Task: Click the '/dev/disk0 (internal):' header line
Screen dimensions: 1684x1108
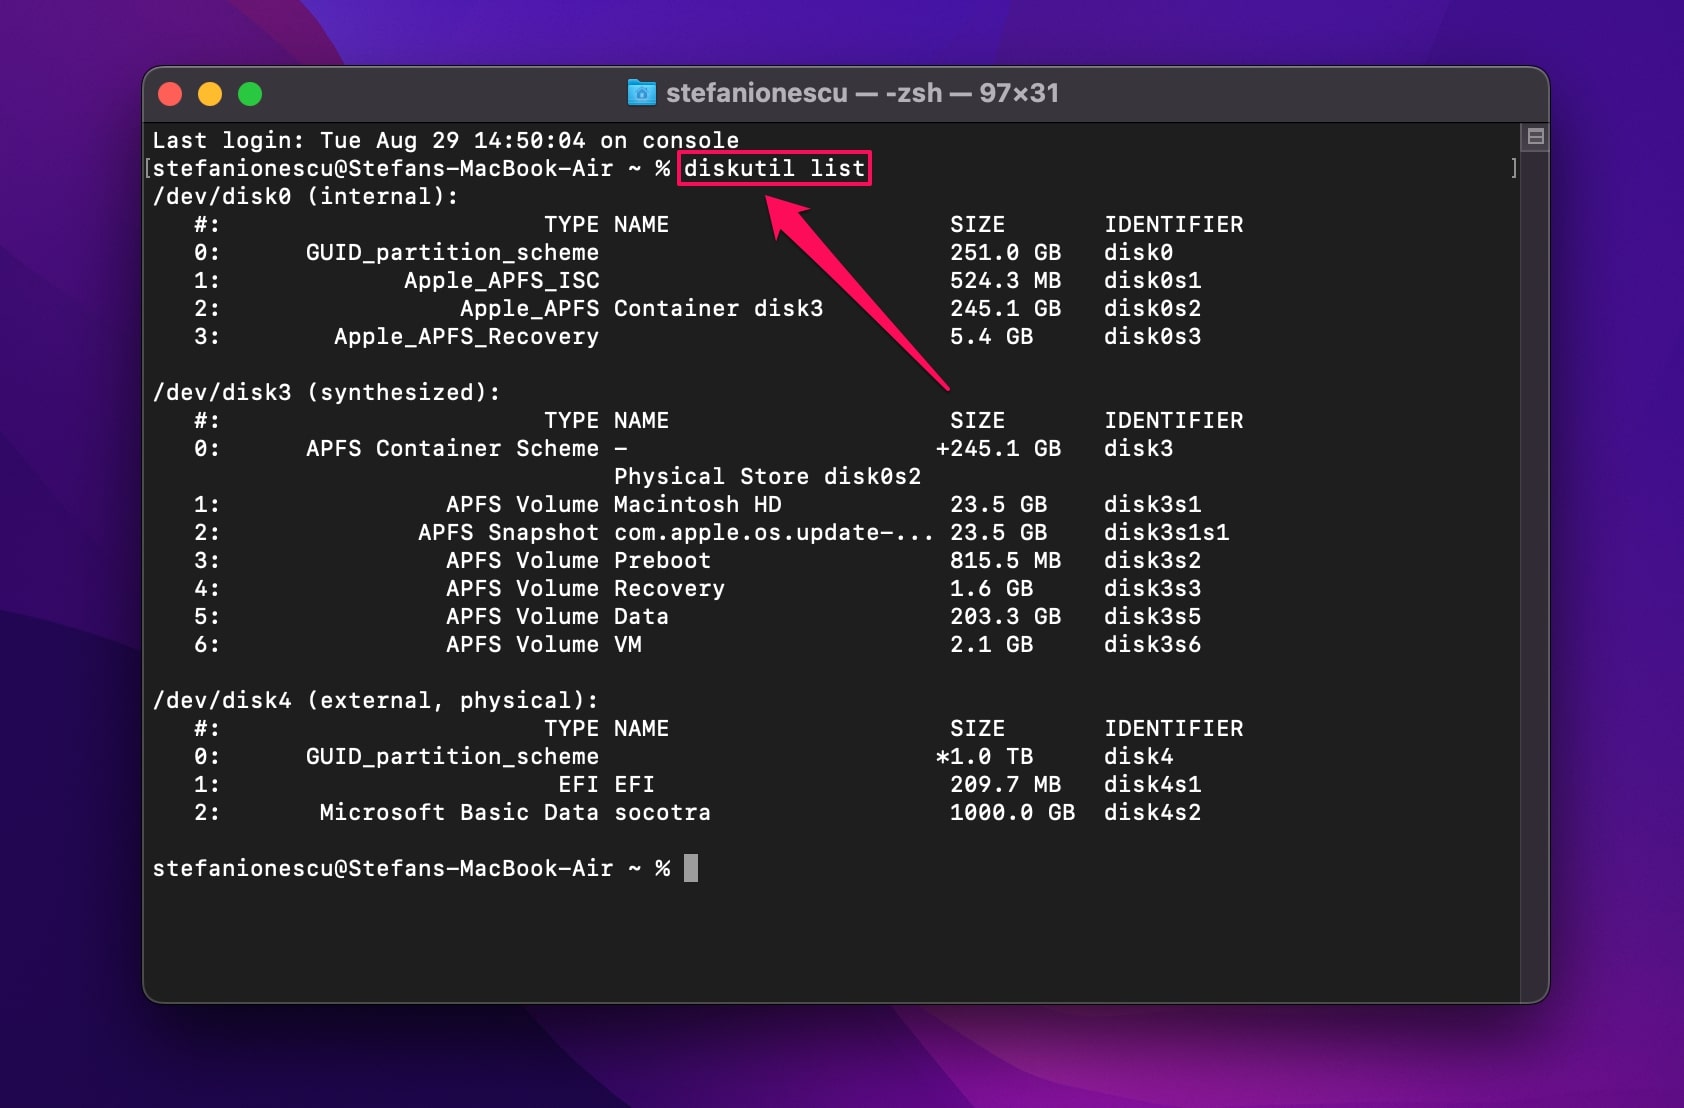Action: 305,196
